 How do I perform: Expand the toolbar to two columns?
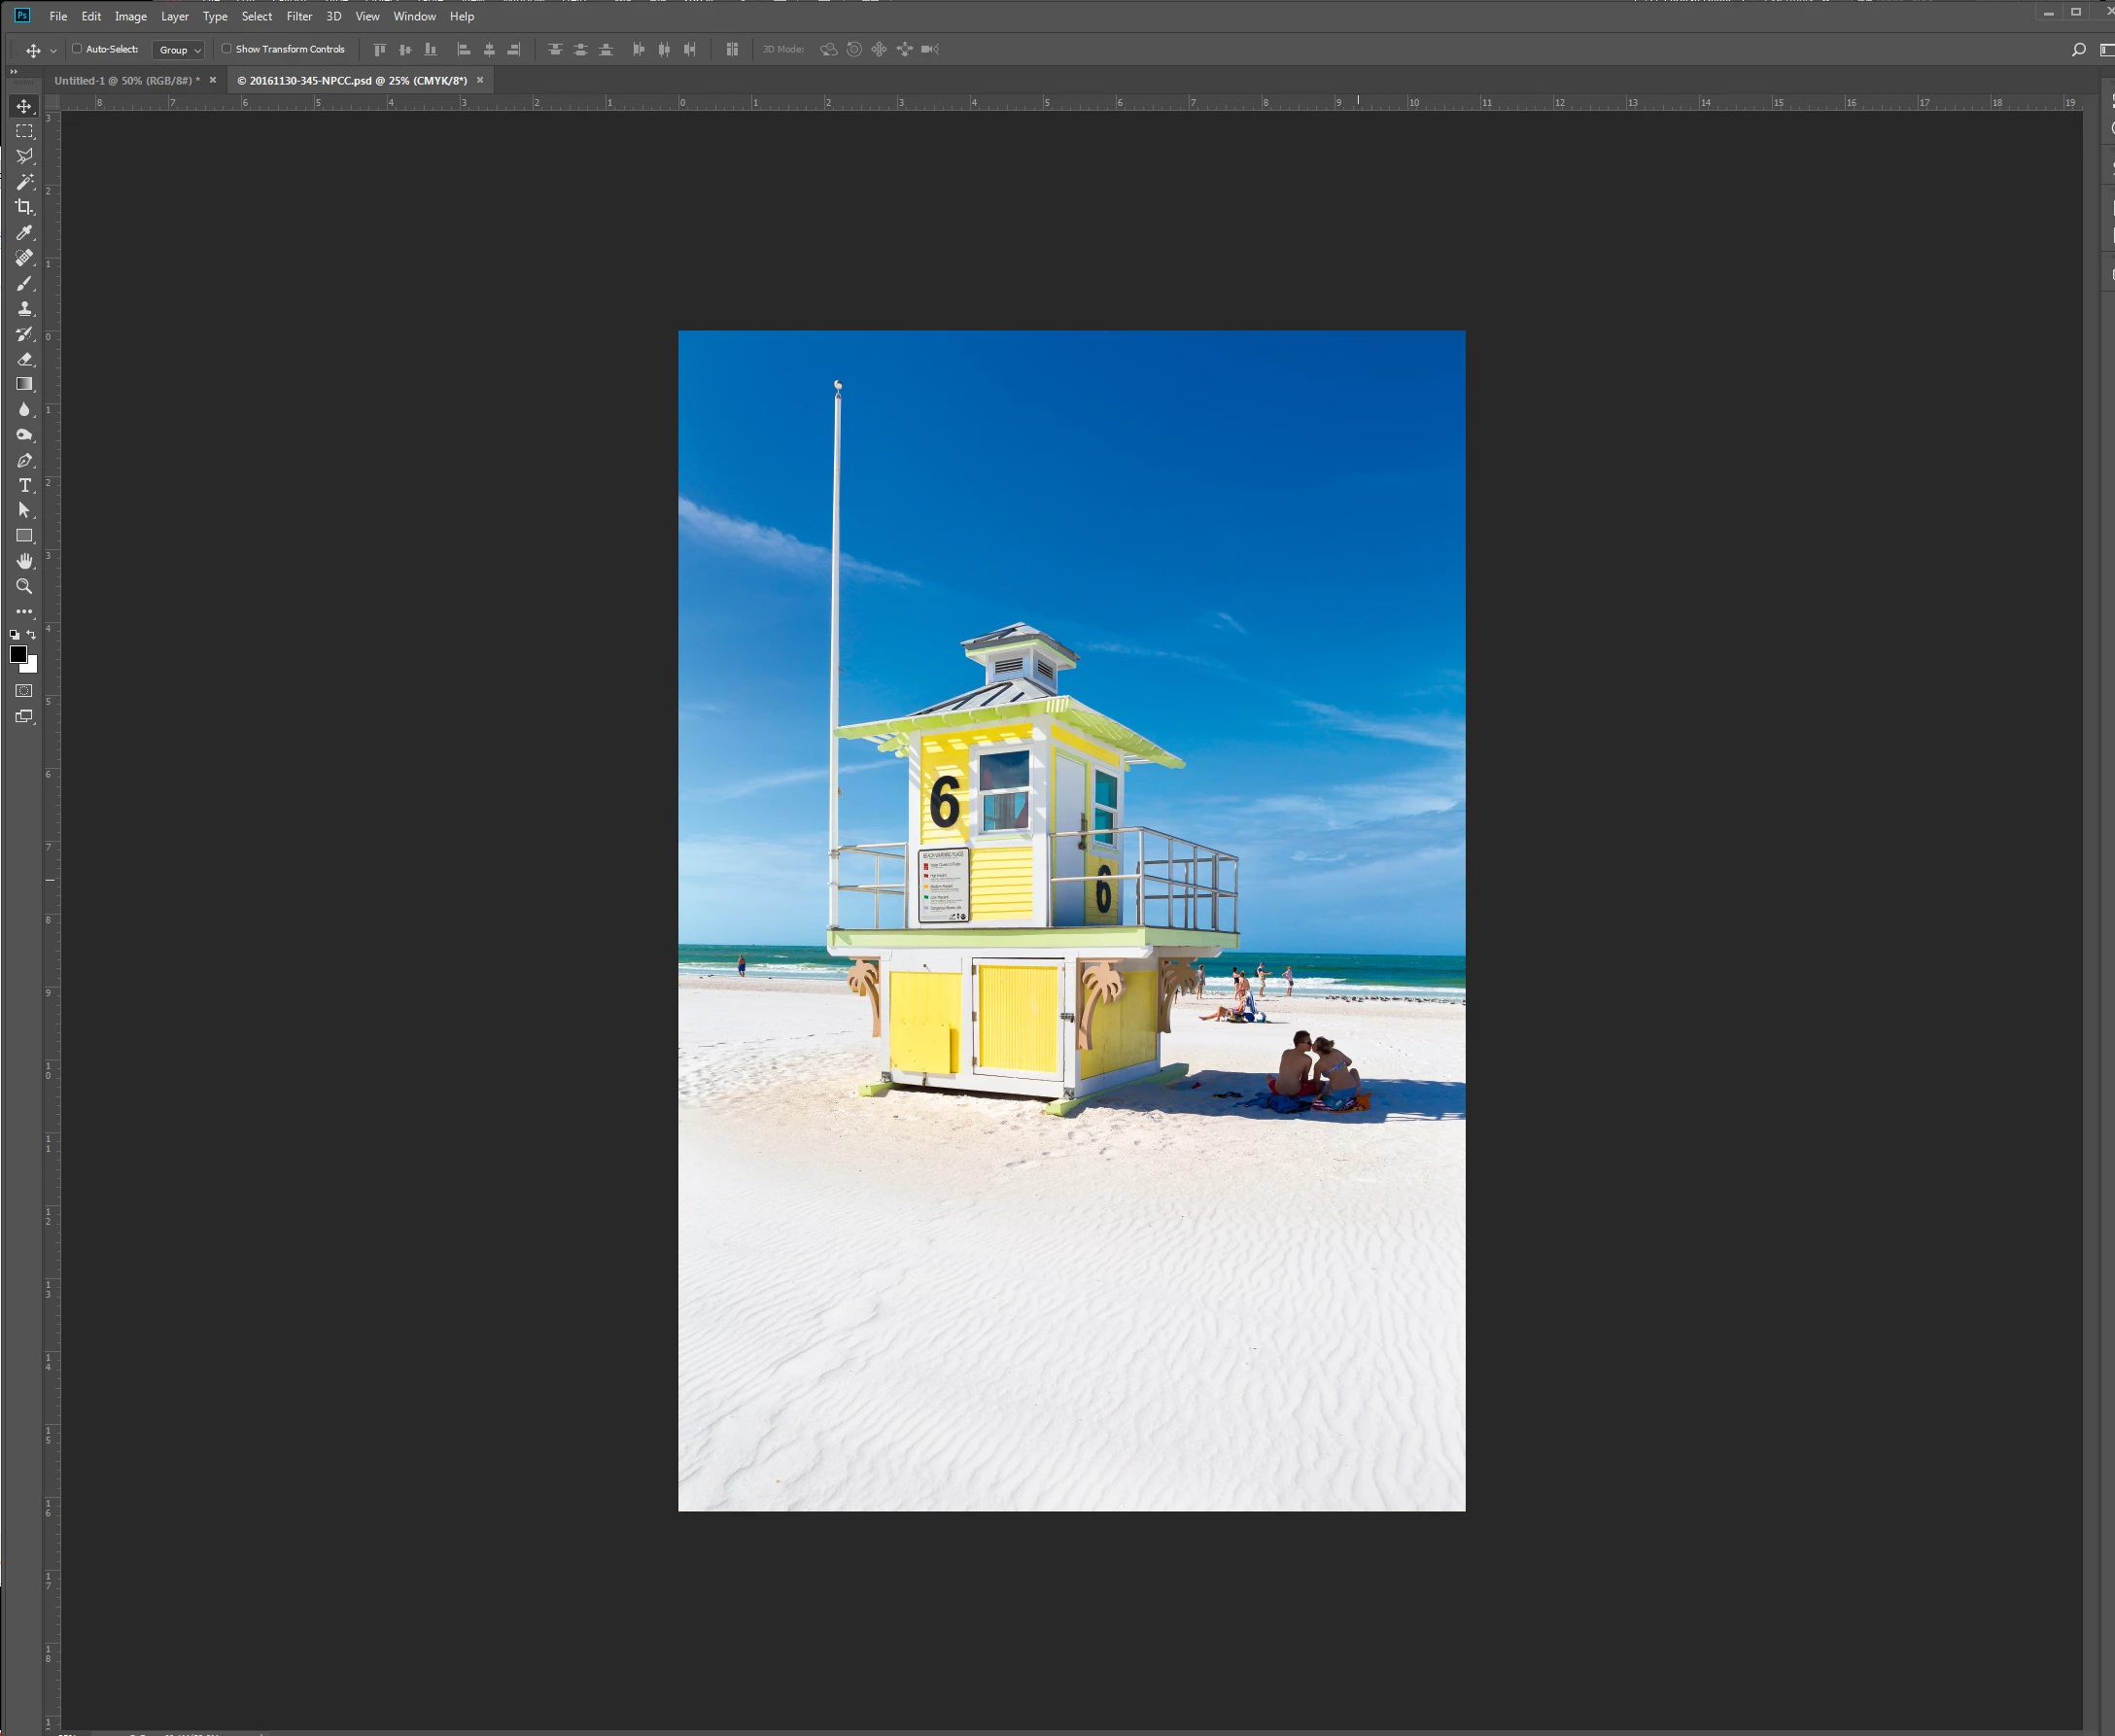(13, 71)
